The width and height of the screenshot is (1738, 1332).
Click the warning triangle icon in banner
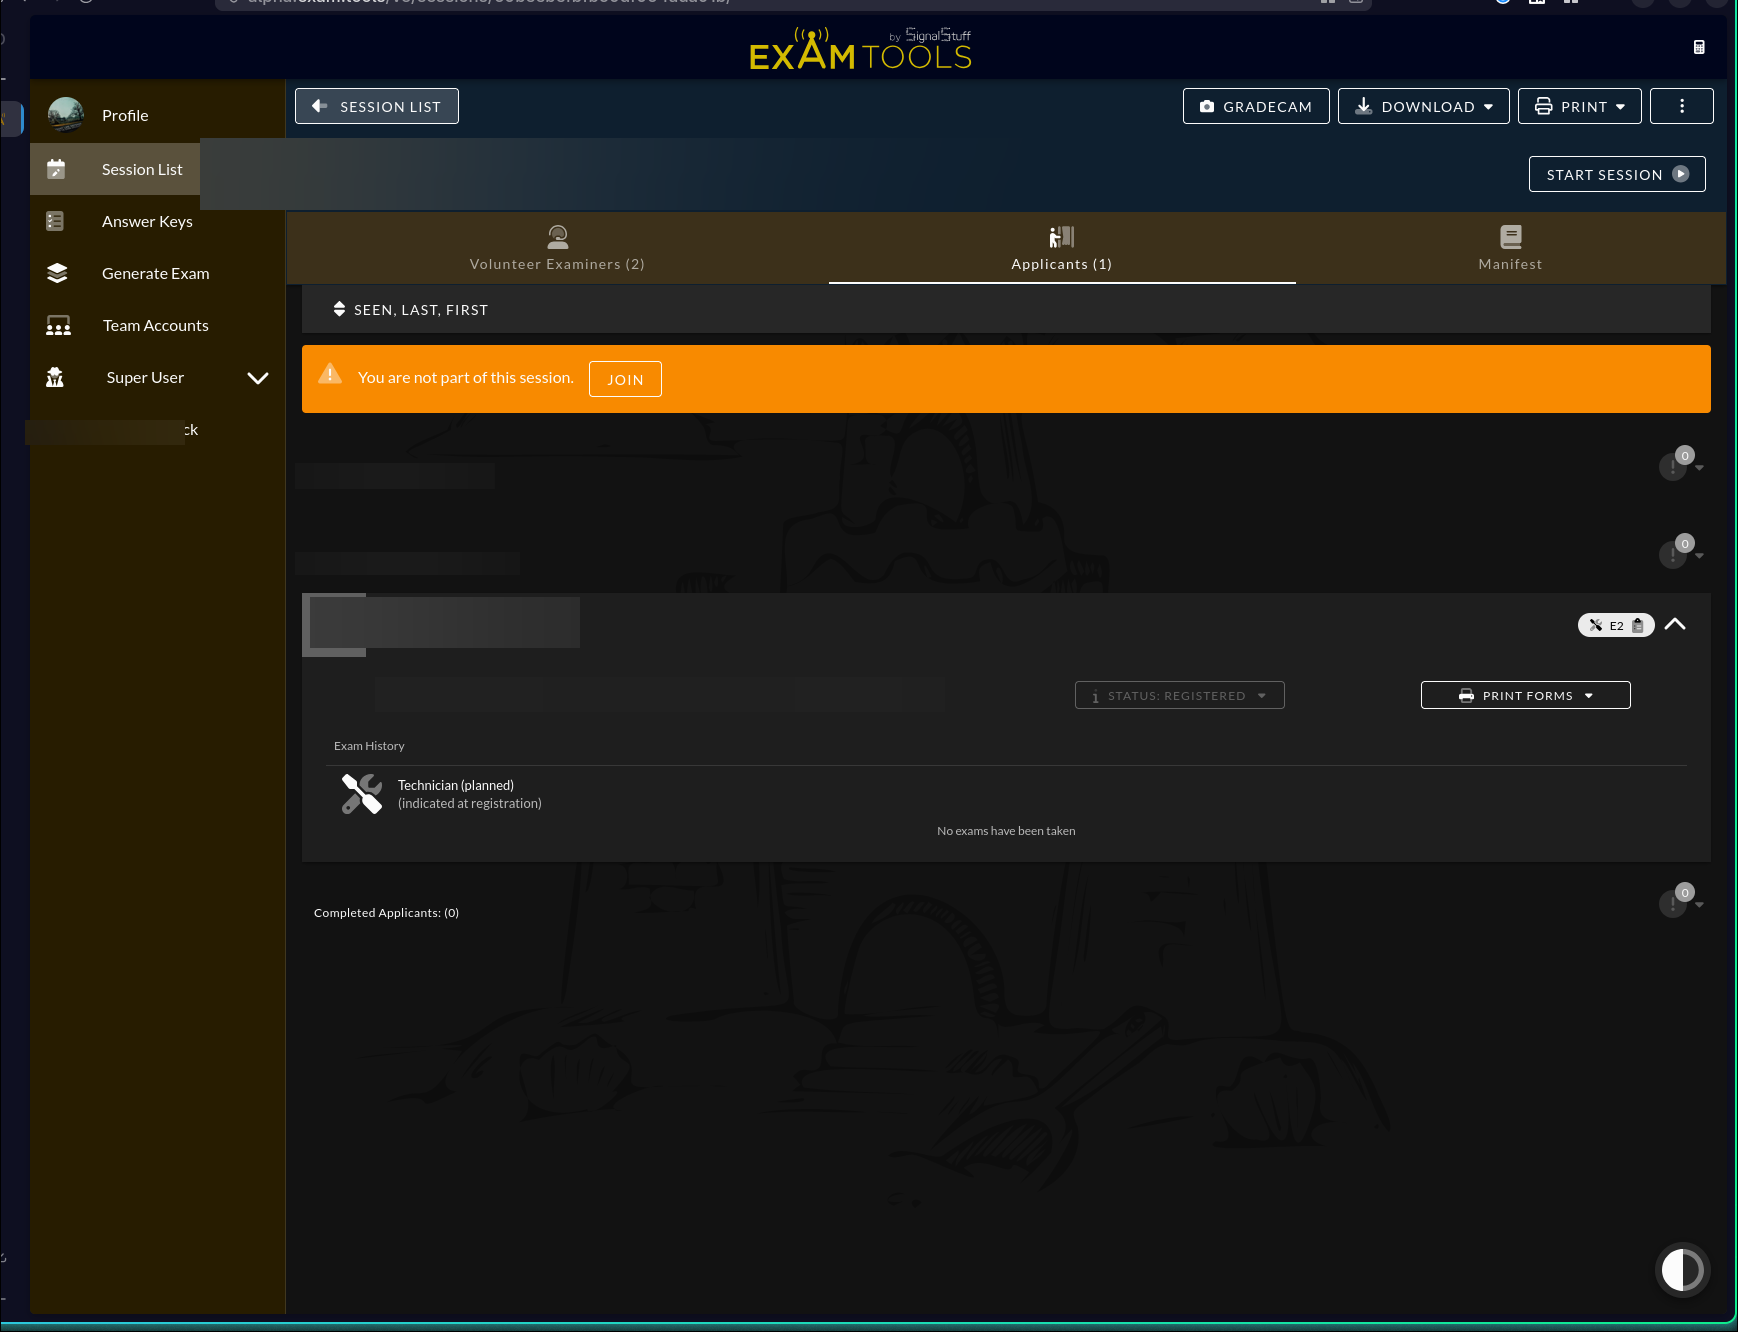pyautogui.click(x=330, y=374)
